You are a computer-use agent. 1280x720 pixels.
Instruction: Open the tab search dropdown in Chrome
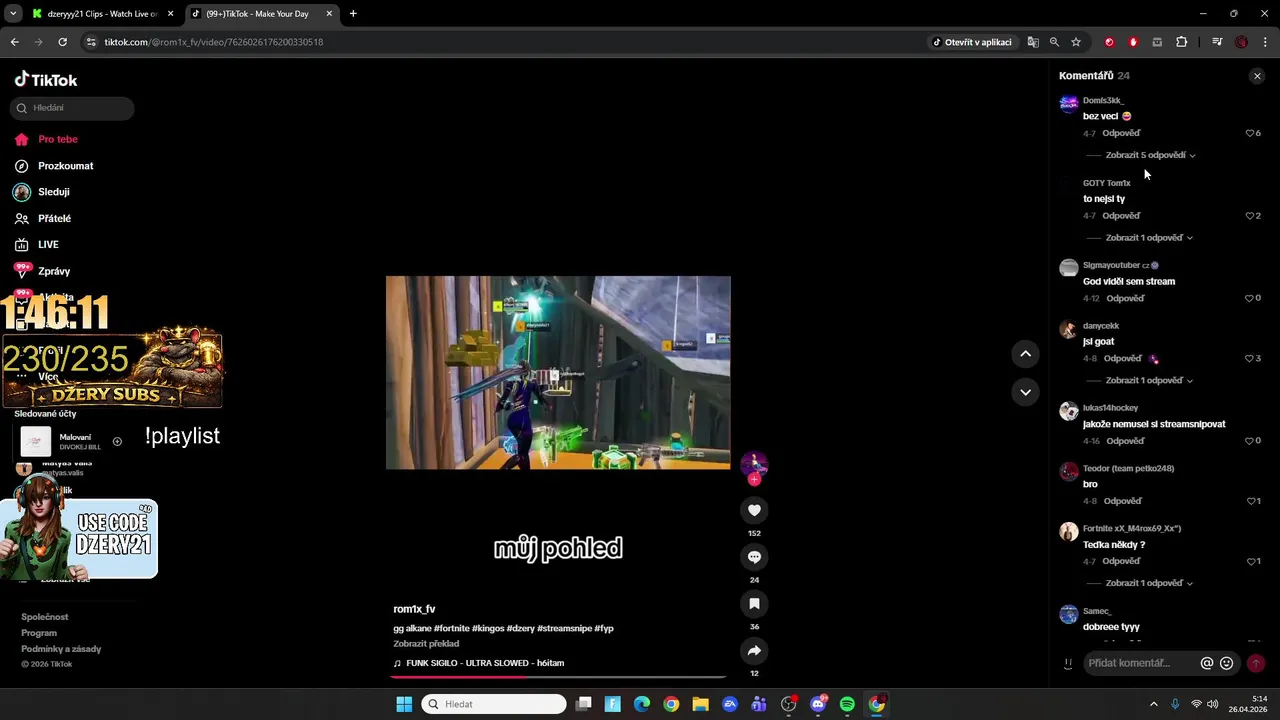click(x=13, y=14)
